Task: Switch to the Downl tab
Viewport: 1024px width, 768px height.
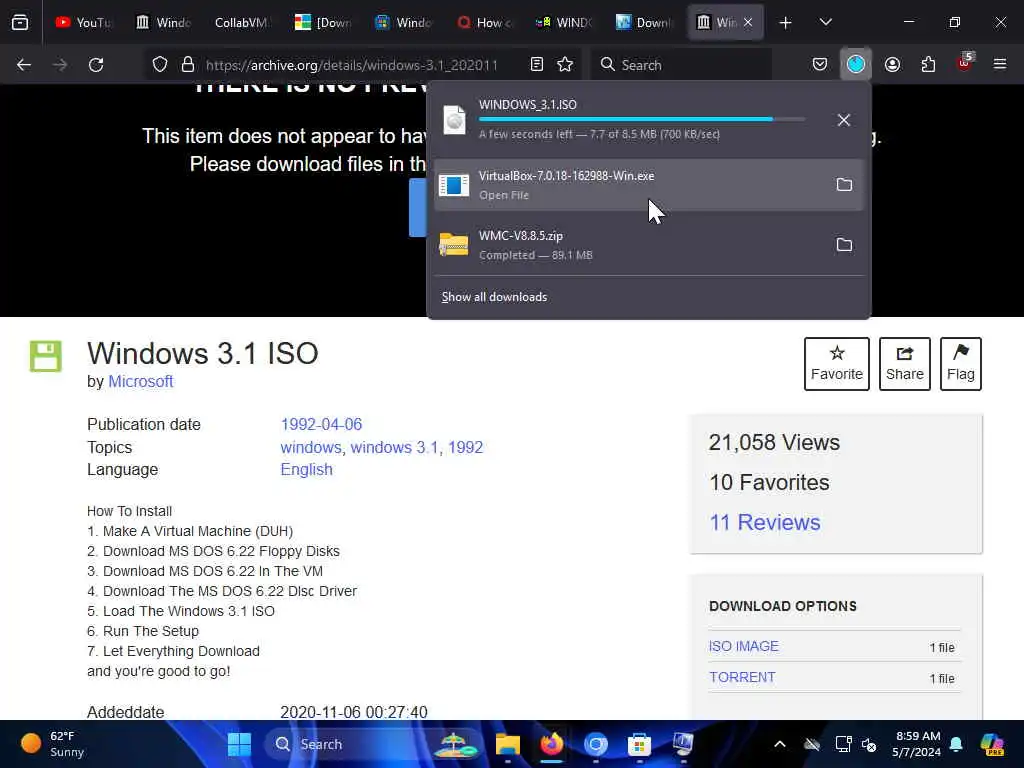Action: pos(645,22)
